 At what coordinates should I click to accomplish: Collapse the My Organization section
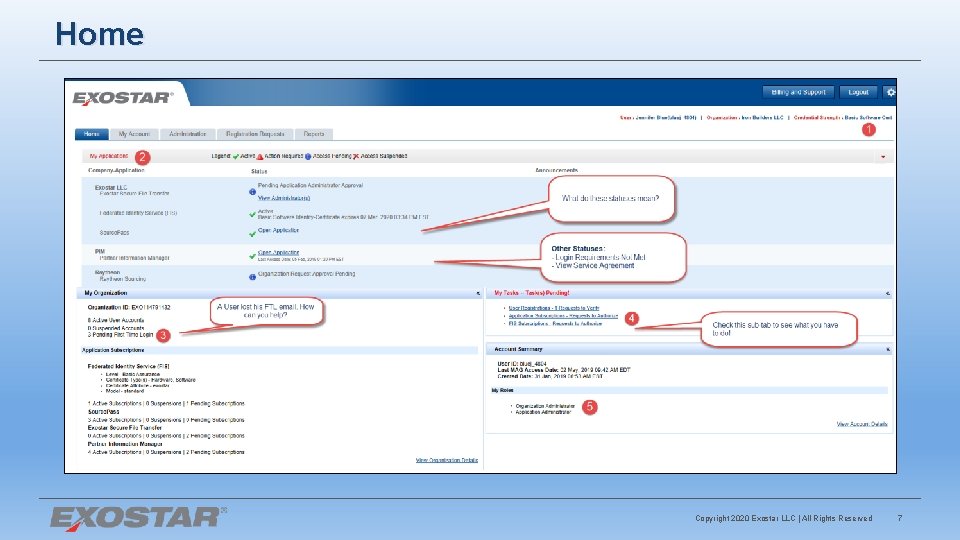(x=478, y=293)
